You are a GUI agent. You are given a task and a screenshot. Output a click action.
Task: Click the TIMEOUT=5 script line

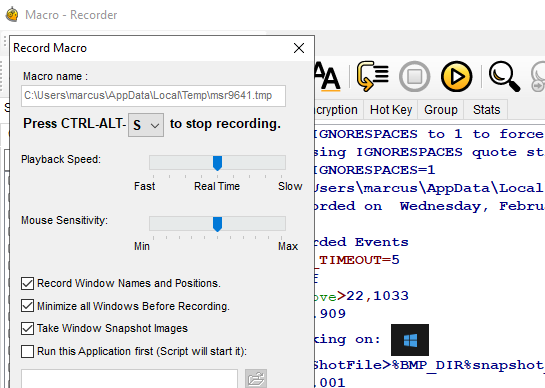(357, 260)
